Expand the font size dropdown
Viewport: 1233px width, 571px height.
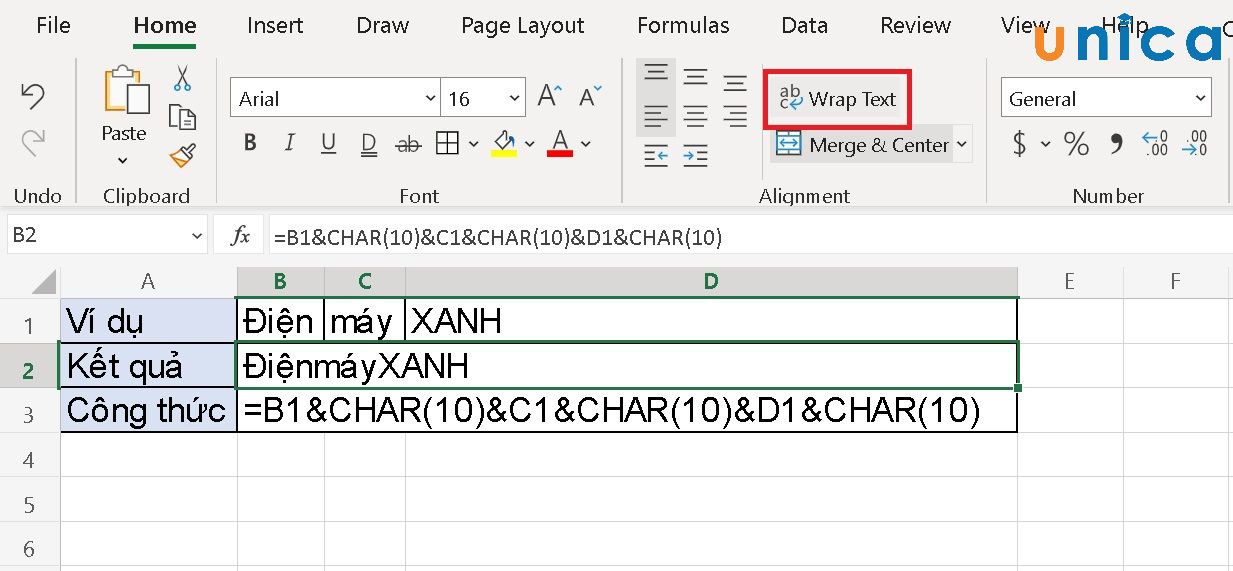click(x=514, y=98)
